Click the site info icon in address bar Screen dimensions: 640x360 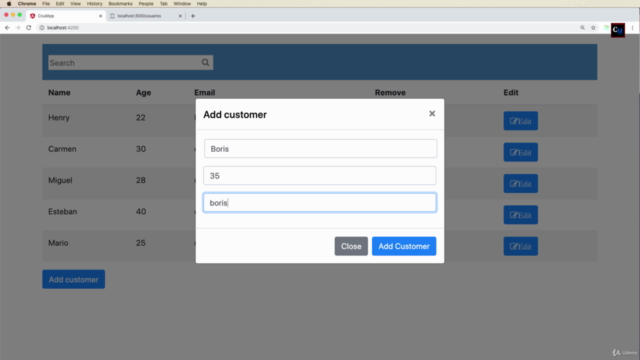click(x=42, y=28)
